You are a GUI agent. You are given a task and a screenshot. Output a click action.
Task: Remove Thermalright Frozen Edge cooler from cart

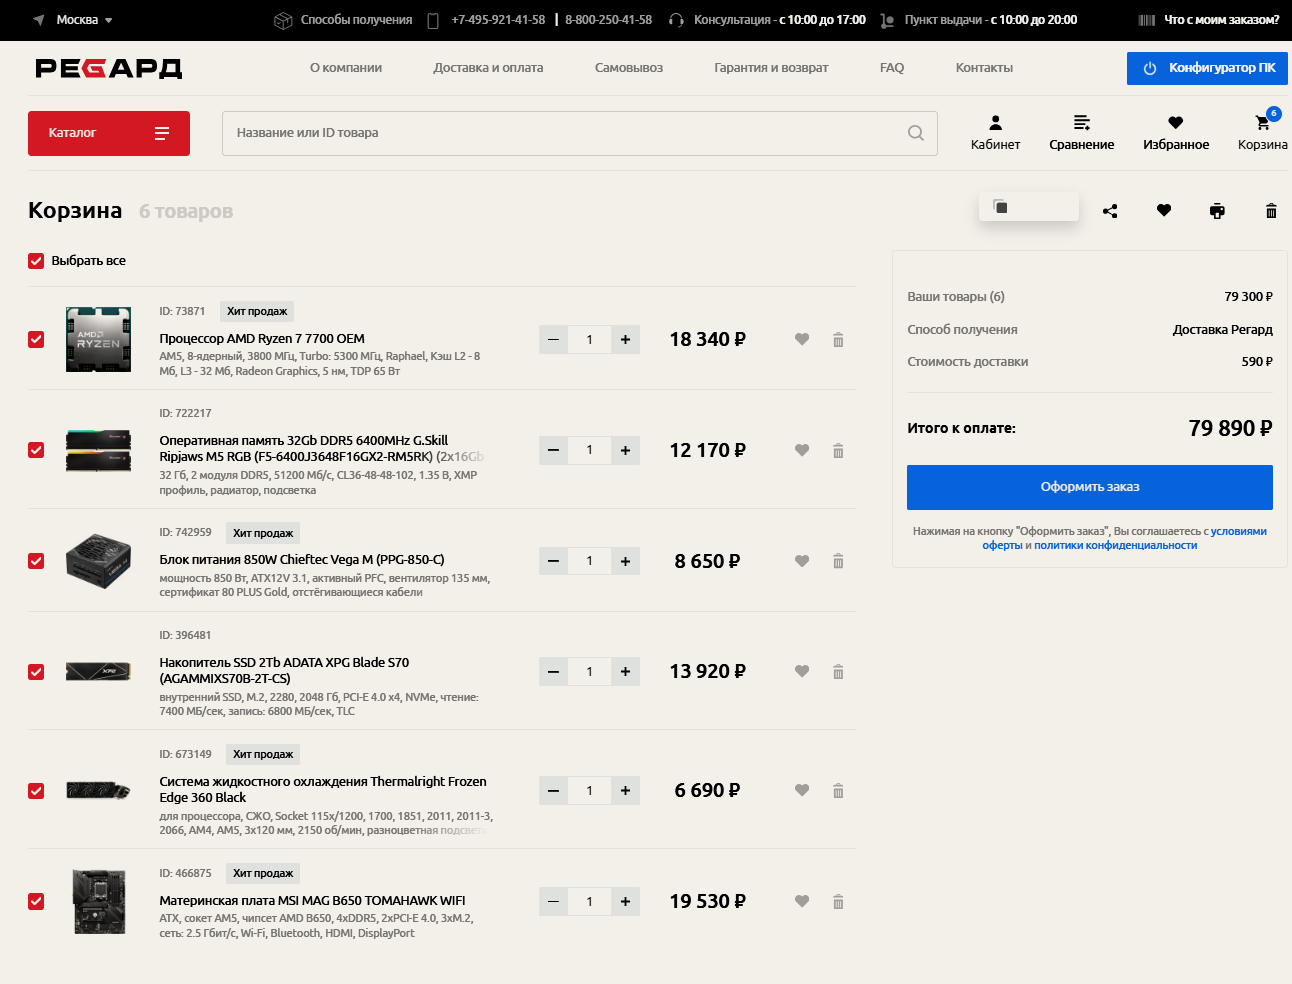(x=838, y=791)
